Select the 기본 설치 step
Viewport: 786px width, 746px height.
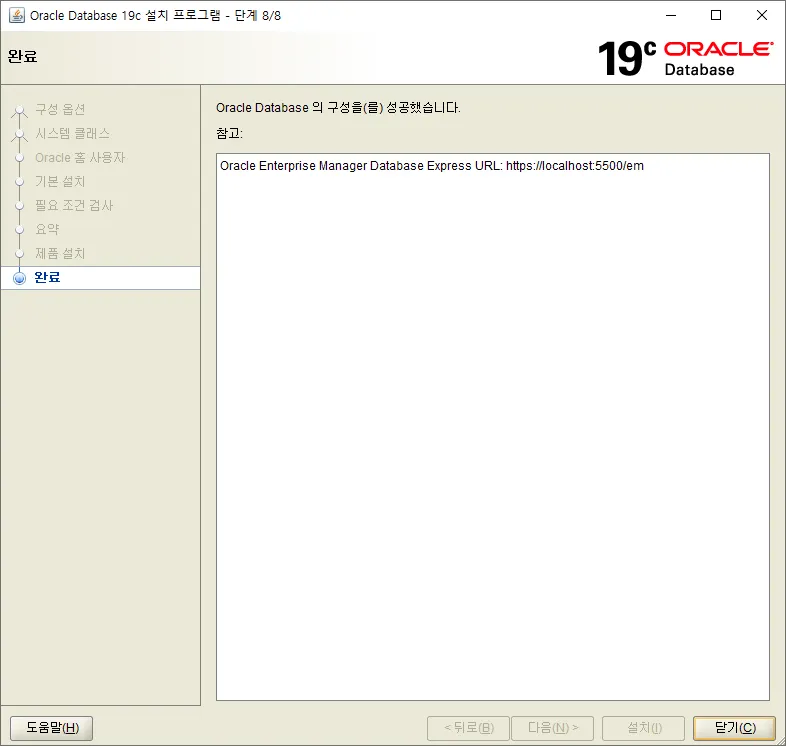pos(60,181)
